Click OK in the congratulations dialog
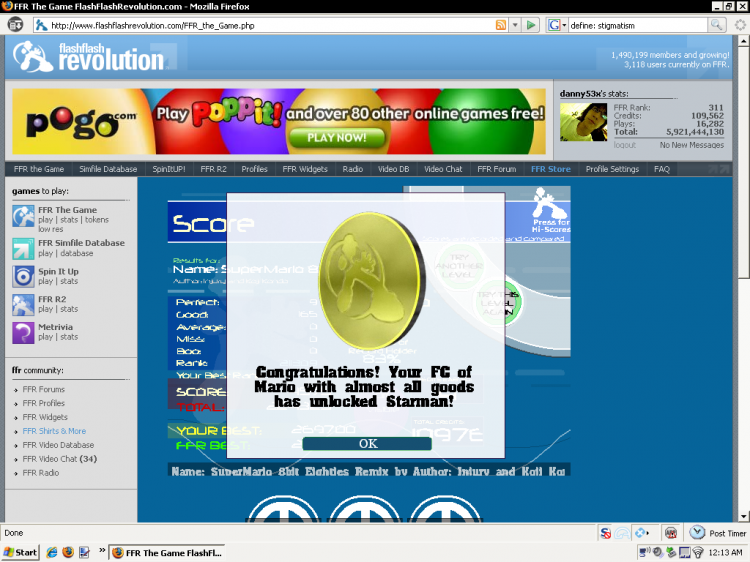The height and width of the screenshot is (562, 750). (367, 444)
